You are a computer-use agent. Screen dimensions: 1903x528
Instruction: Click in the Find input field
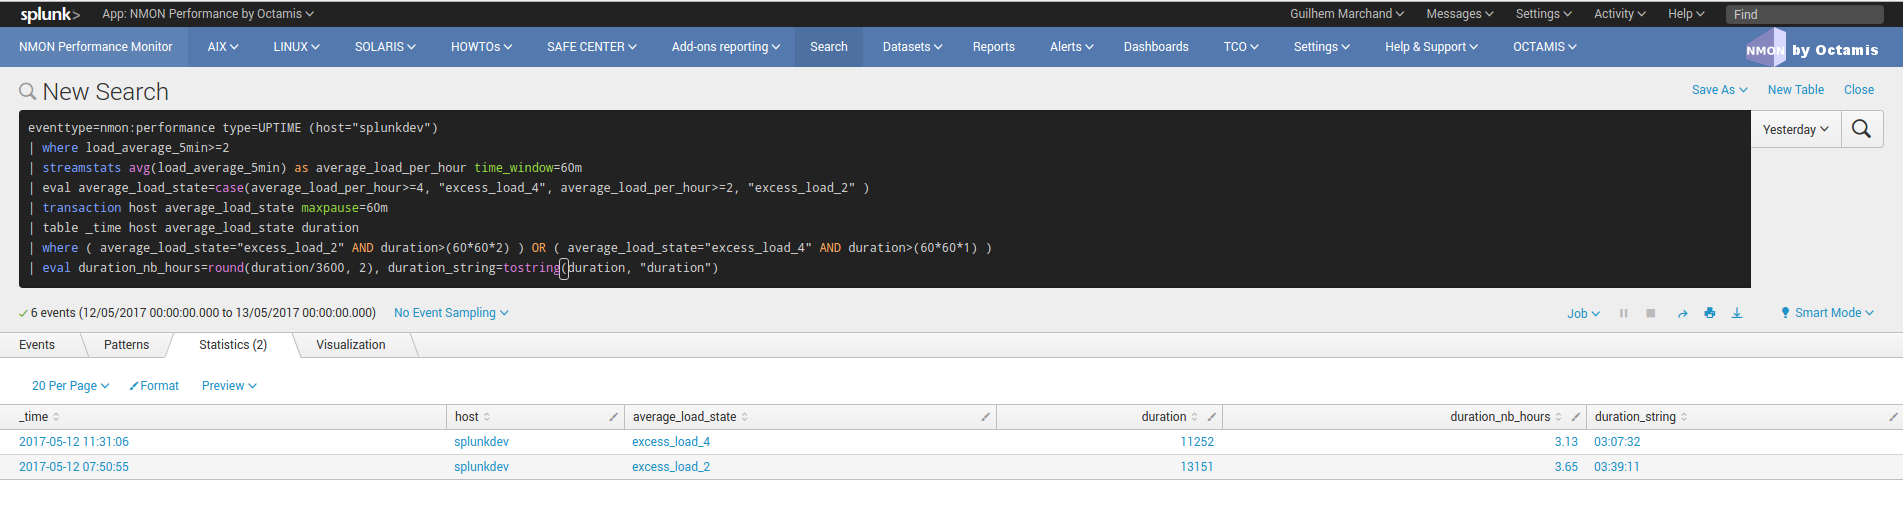(1804, 14)
